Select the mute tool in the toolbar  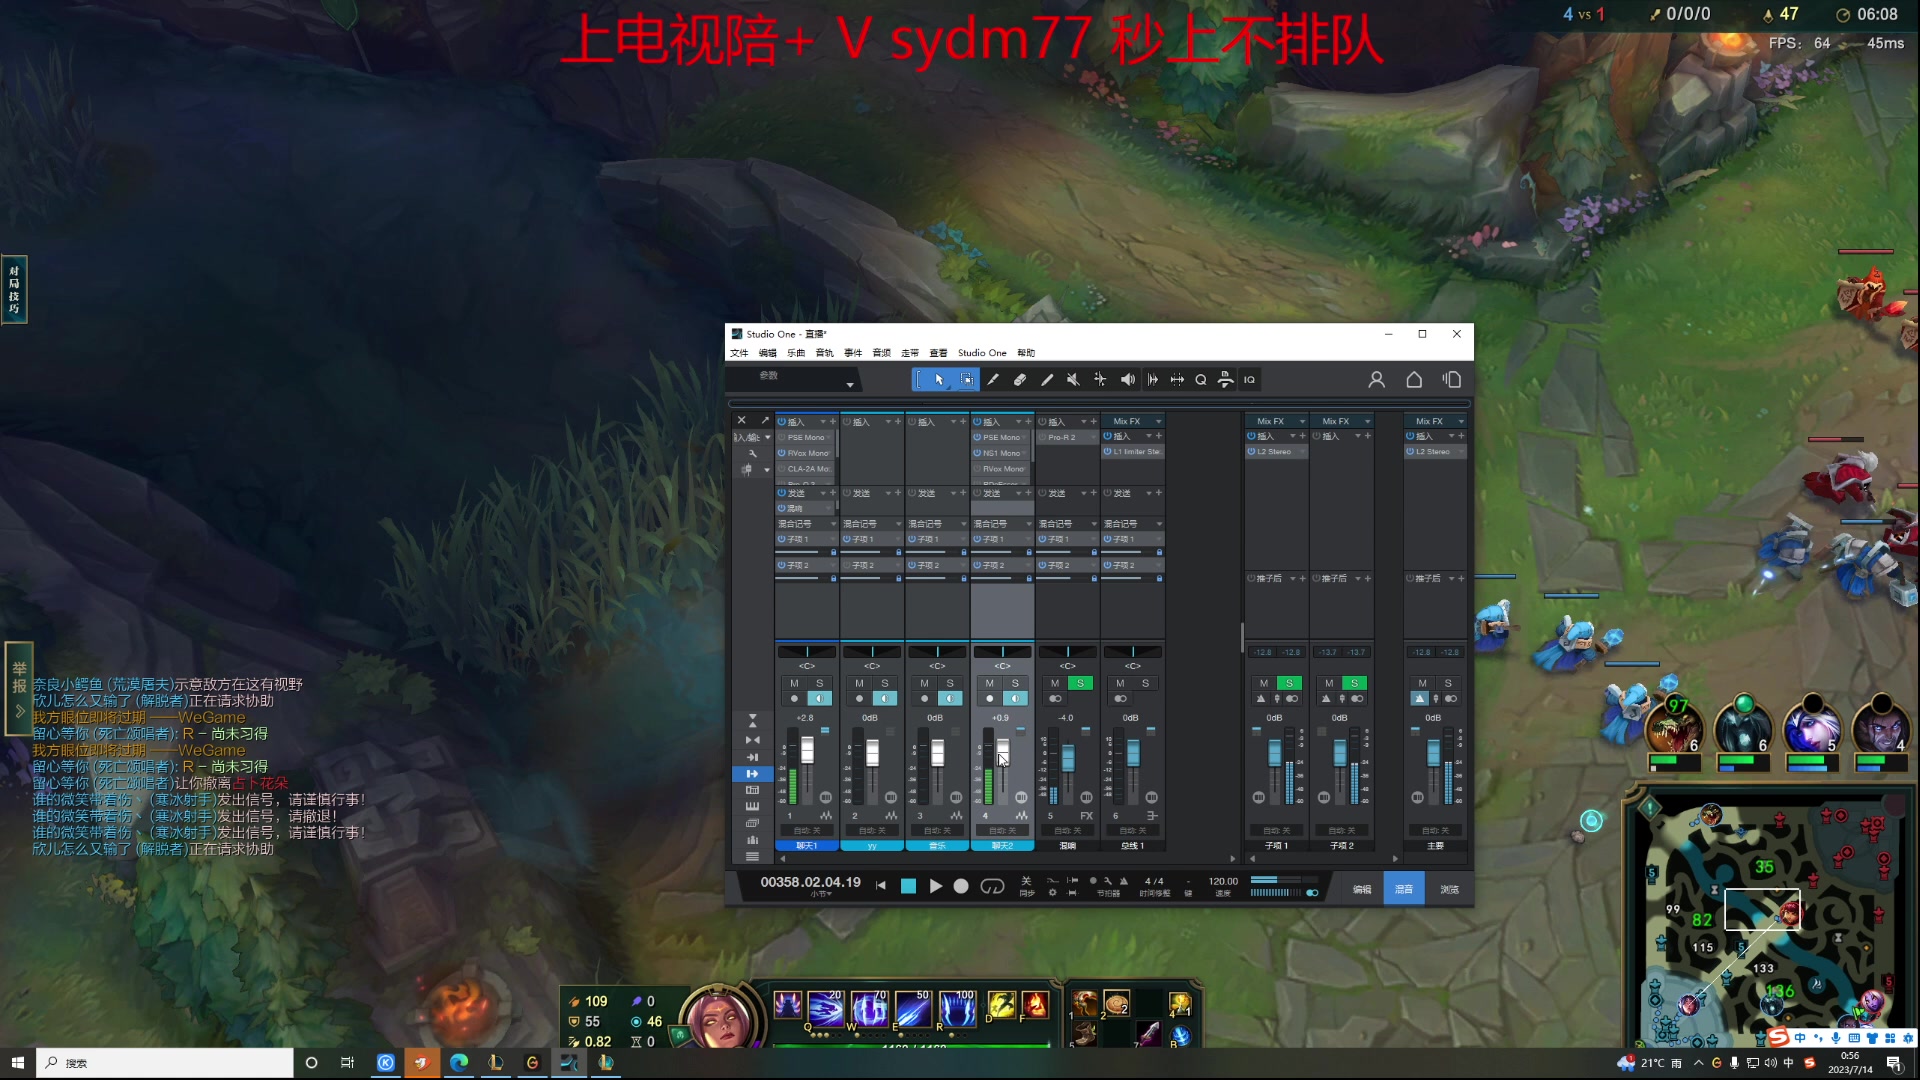click(1072, 380)
